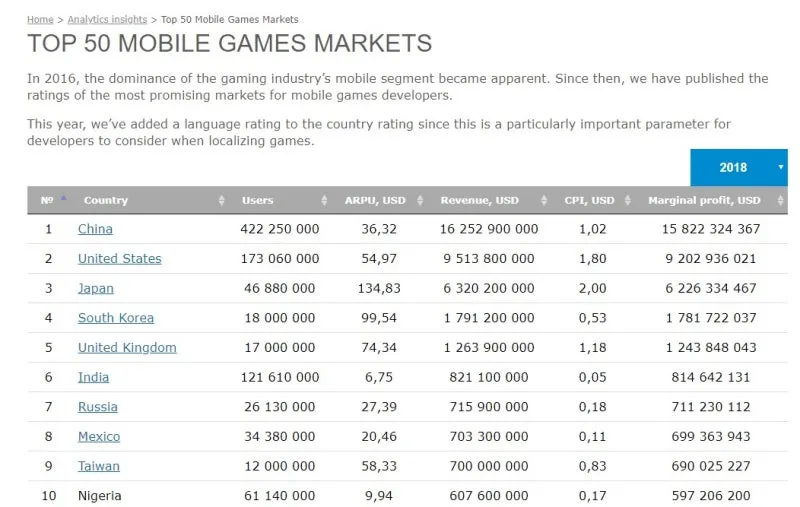This screenshot has height=507, width=800.
Task: Open the China country link
Action: pyautogui.click(x=95, y=229)
